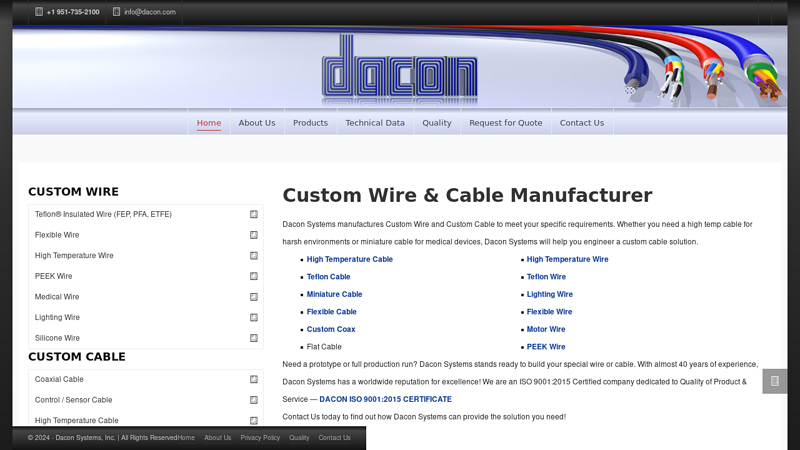
Task: Click the CUSTOM CABLE sidebar heading
Action: [77, 357]
